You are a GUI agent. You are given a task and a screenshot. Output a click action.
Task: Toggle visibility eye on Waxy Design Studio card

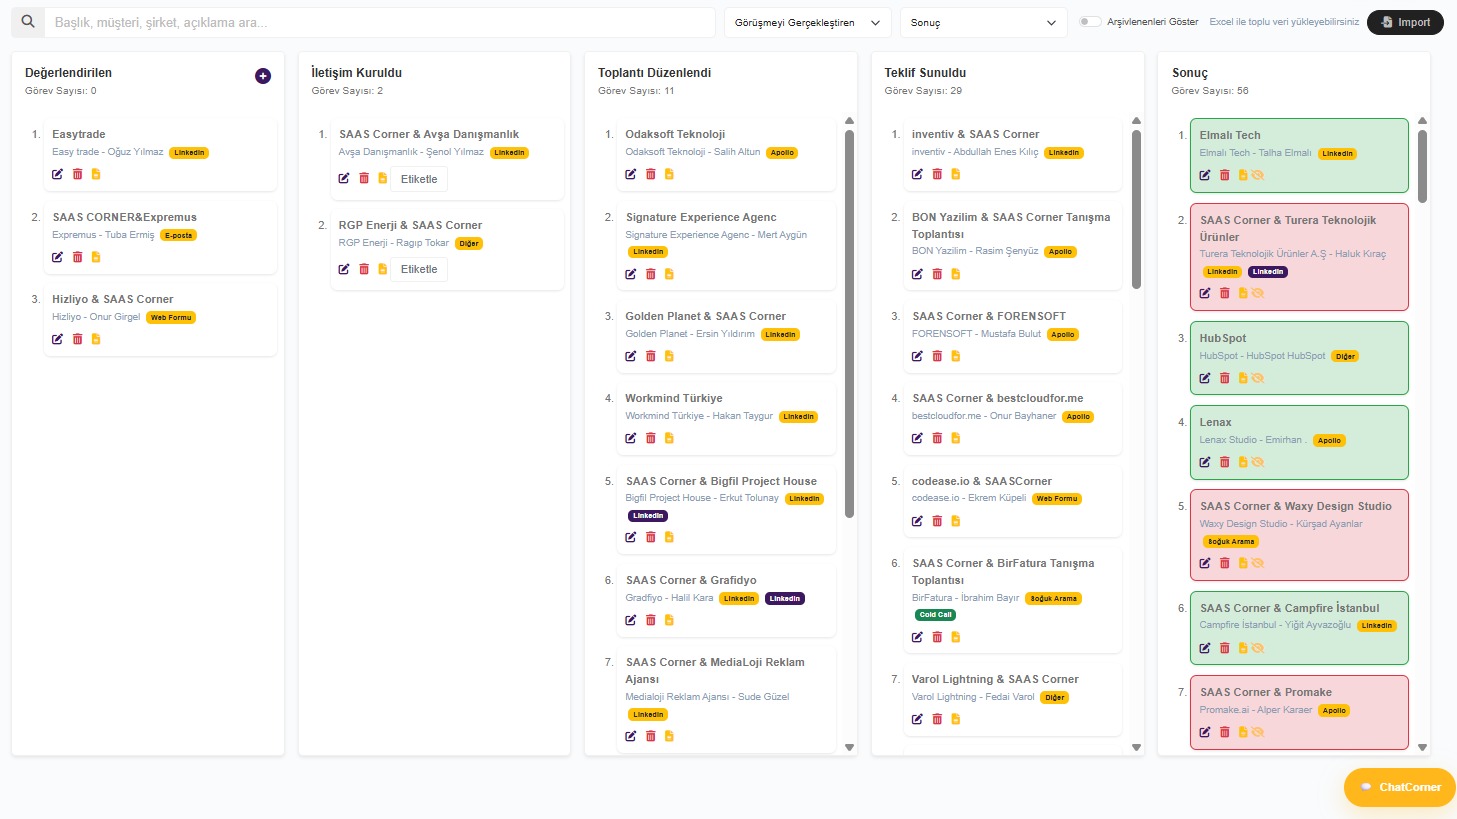(x=1258, y=563)
